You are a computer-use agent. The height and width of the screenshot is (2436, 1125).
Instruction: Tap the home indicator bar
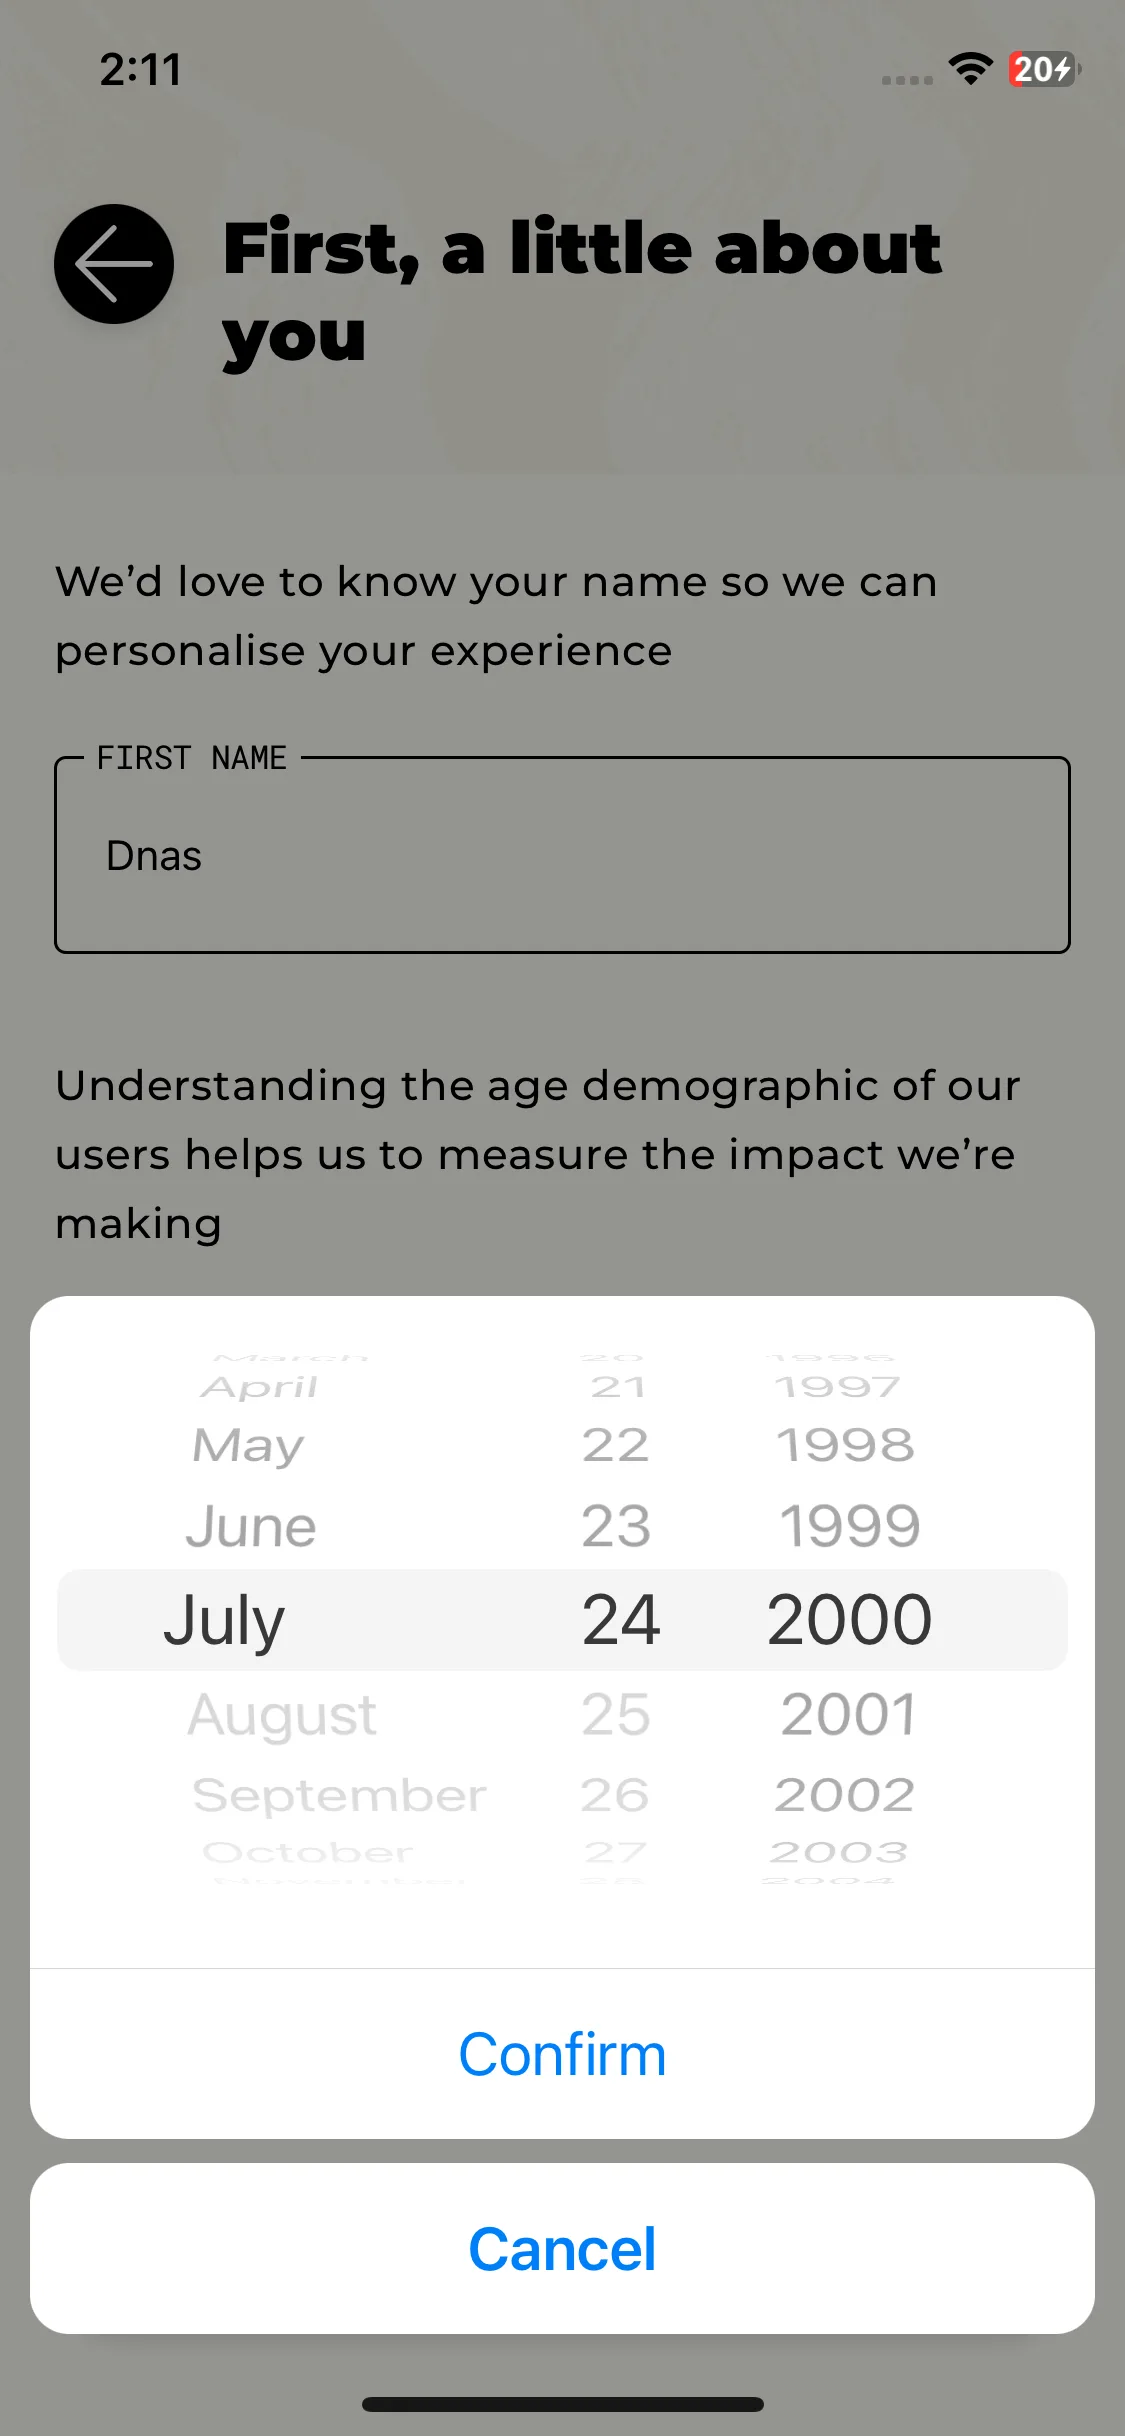pos(562,2404)
